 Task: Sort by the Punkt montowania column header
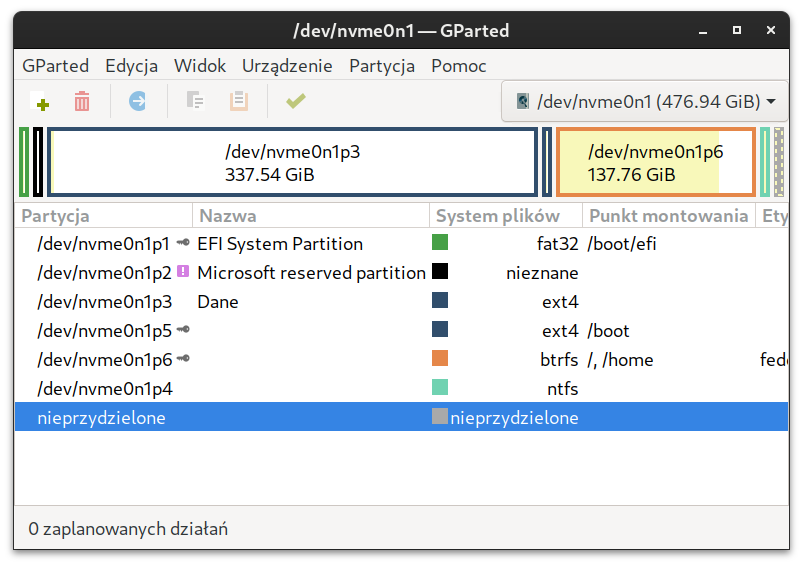click(667, 216)
